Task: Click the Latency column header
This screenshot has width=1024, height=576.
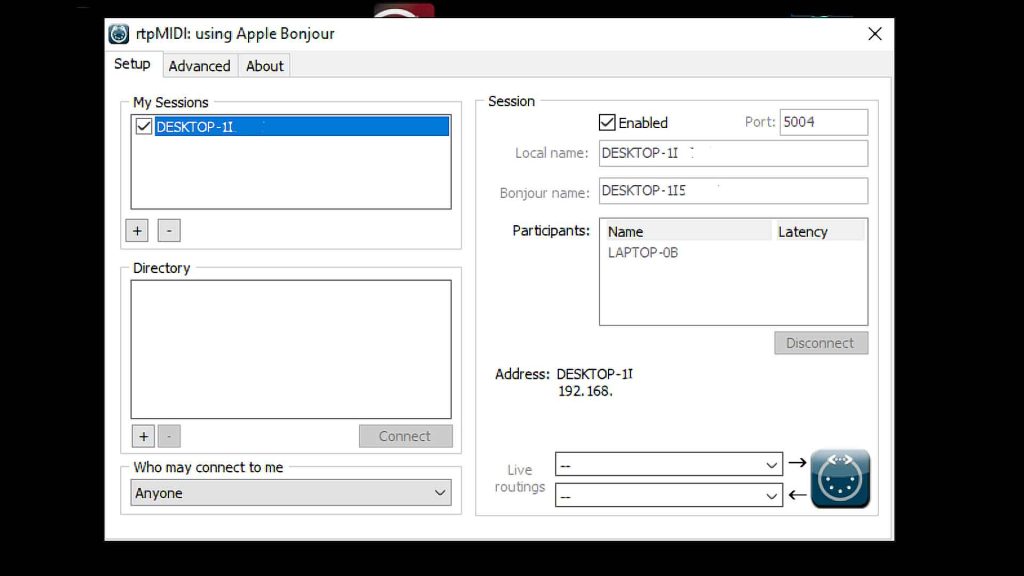Action: pos(819,231)
